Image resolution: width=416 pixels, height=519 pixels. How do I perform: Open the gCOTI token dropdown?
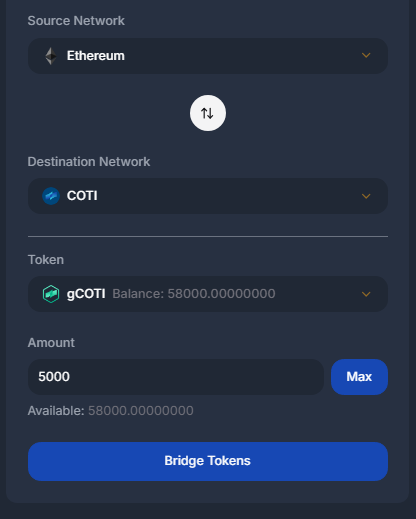click(208, 294)
